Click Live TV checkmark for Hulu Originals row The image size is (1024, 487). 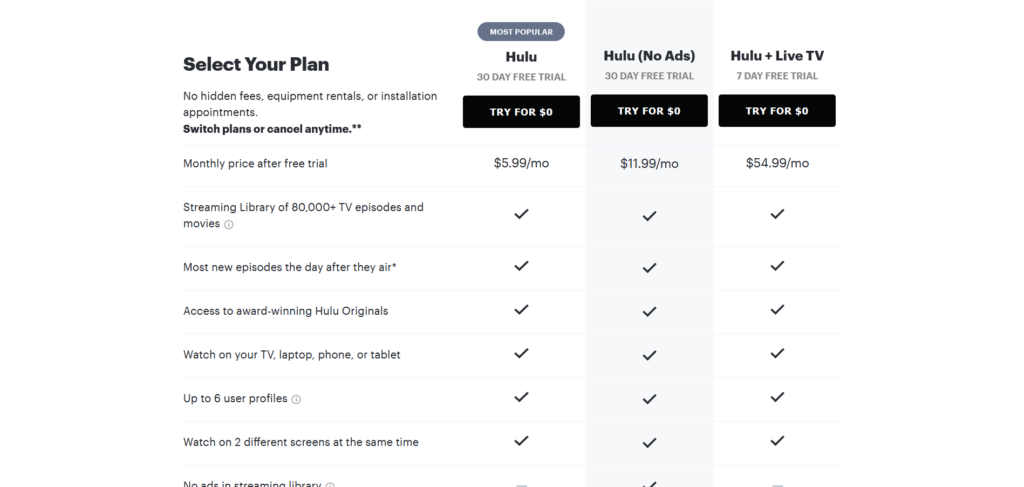point(777,310)
